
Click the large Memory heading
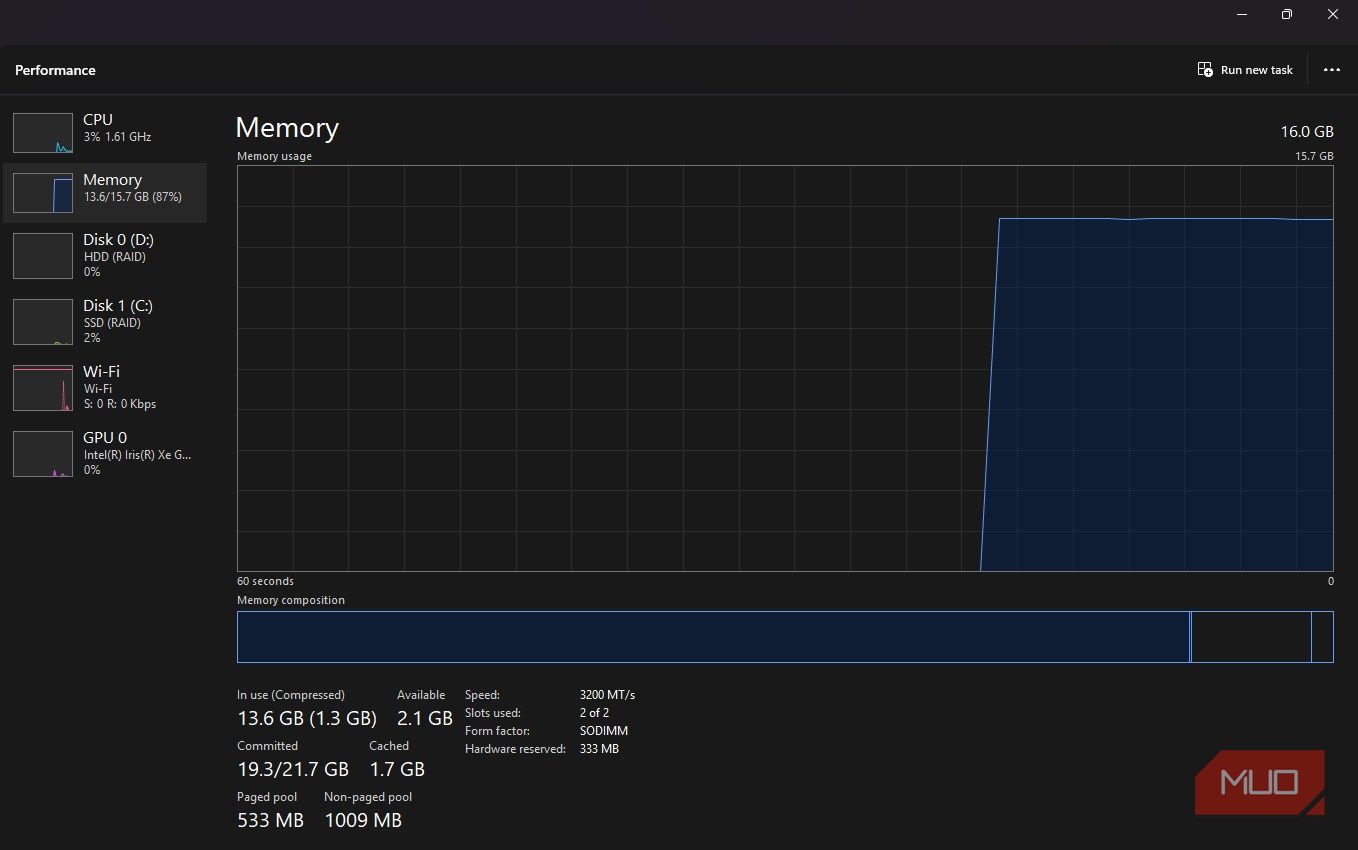pyautogui.click(x=287, y=128)
